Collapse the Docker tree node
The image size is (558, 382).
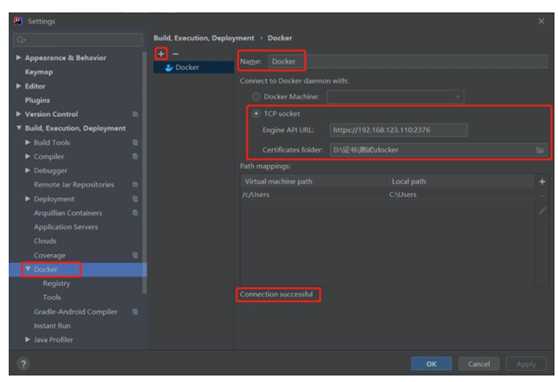(x=27, y=269)
